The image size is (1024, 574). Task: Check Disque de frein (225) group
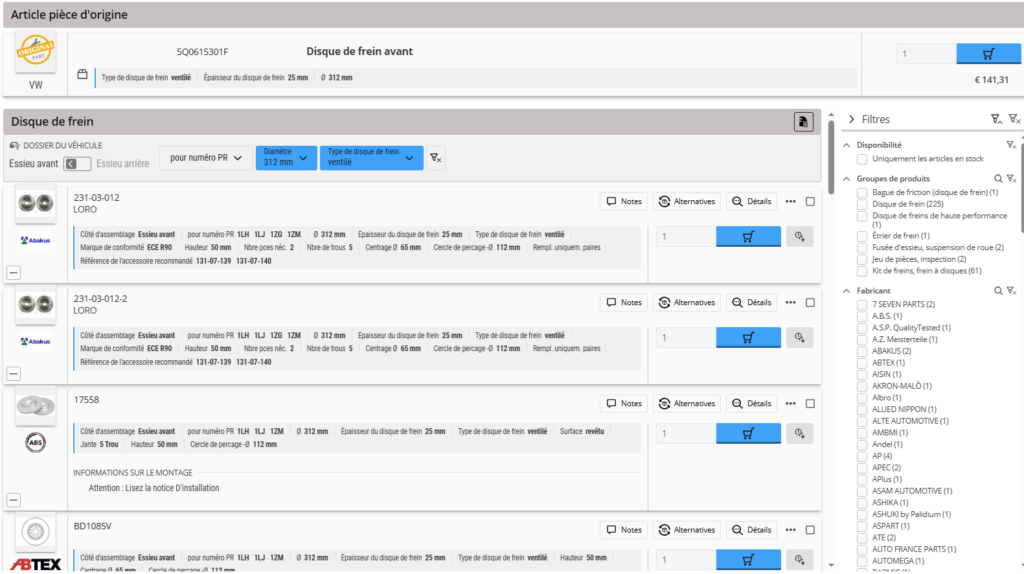(862, 204)
